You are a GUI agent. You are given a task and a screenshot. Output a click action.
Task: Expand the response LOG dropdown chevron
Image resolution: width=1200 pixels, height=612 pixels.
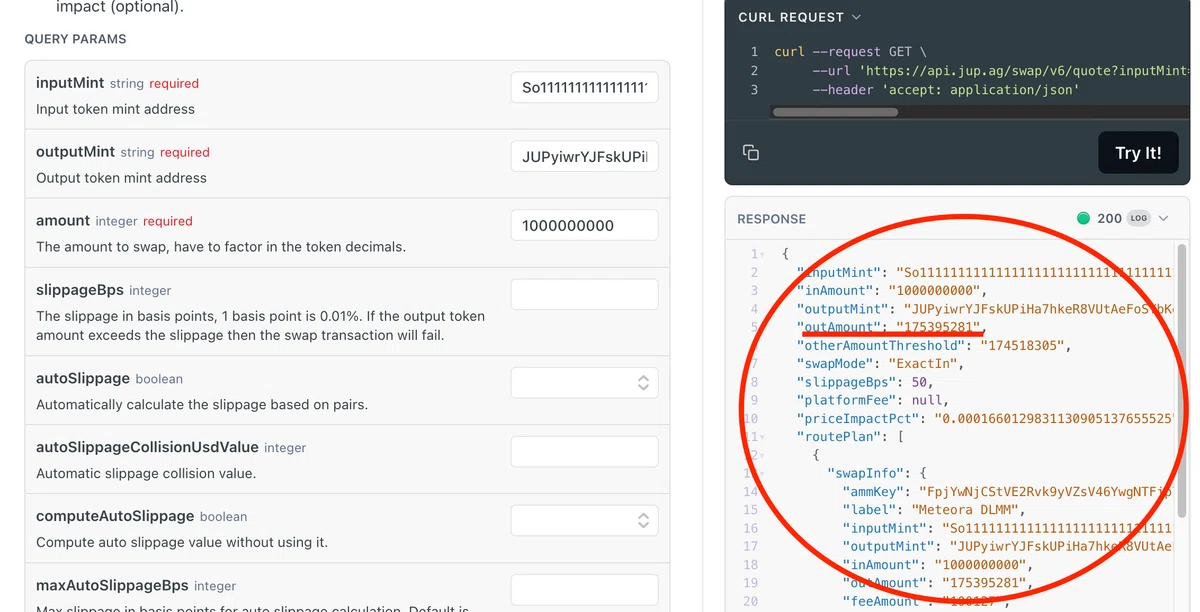(1163, 218)
